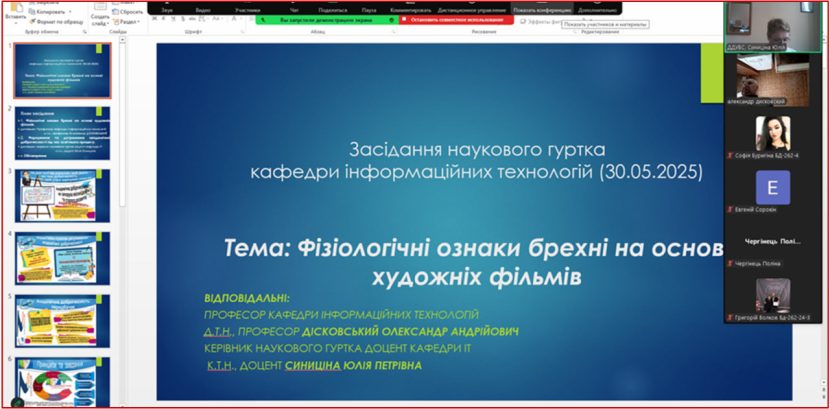Viewport: 830px width, 409px height.
Task: Select Format Painter (Формат по образцу)
Action: click(53, 21)
